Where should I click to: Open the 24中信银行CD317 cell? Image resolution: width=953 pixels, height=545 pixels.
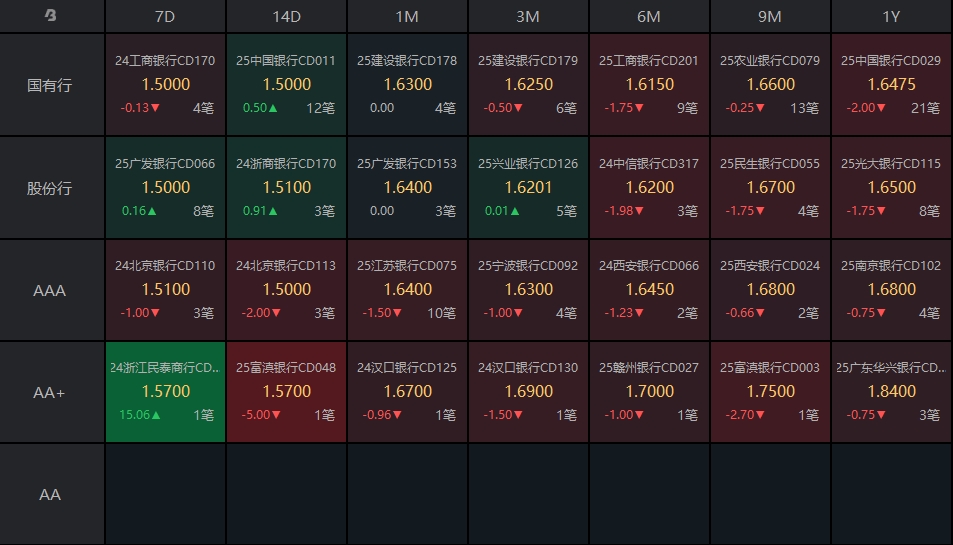click(649, 188)
